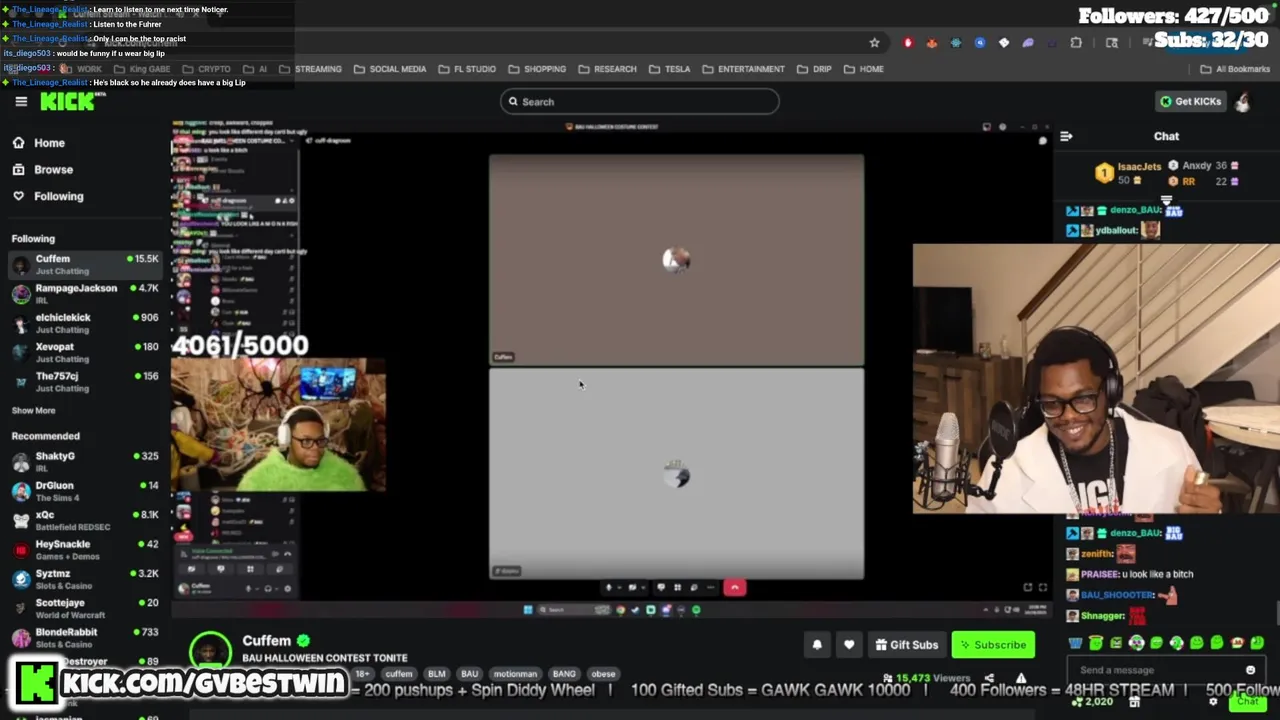Open elchiclekick channel in sidebar

click(85, 323)
